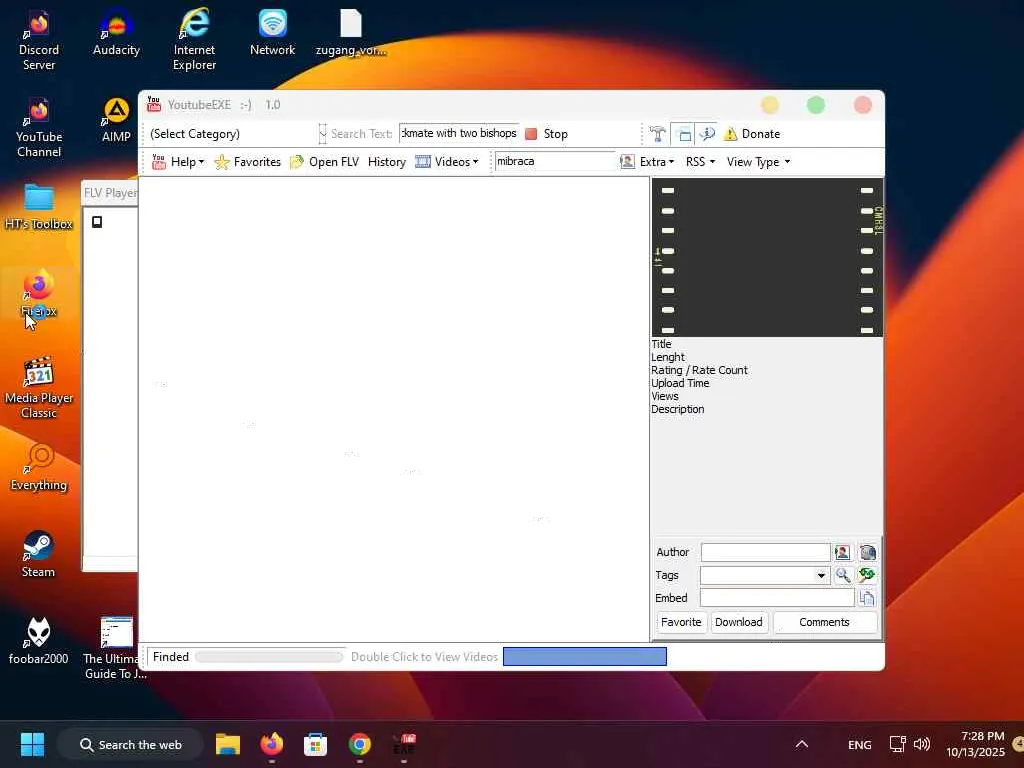Click the volume speaker tray icon

pos(921,744)
